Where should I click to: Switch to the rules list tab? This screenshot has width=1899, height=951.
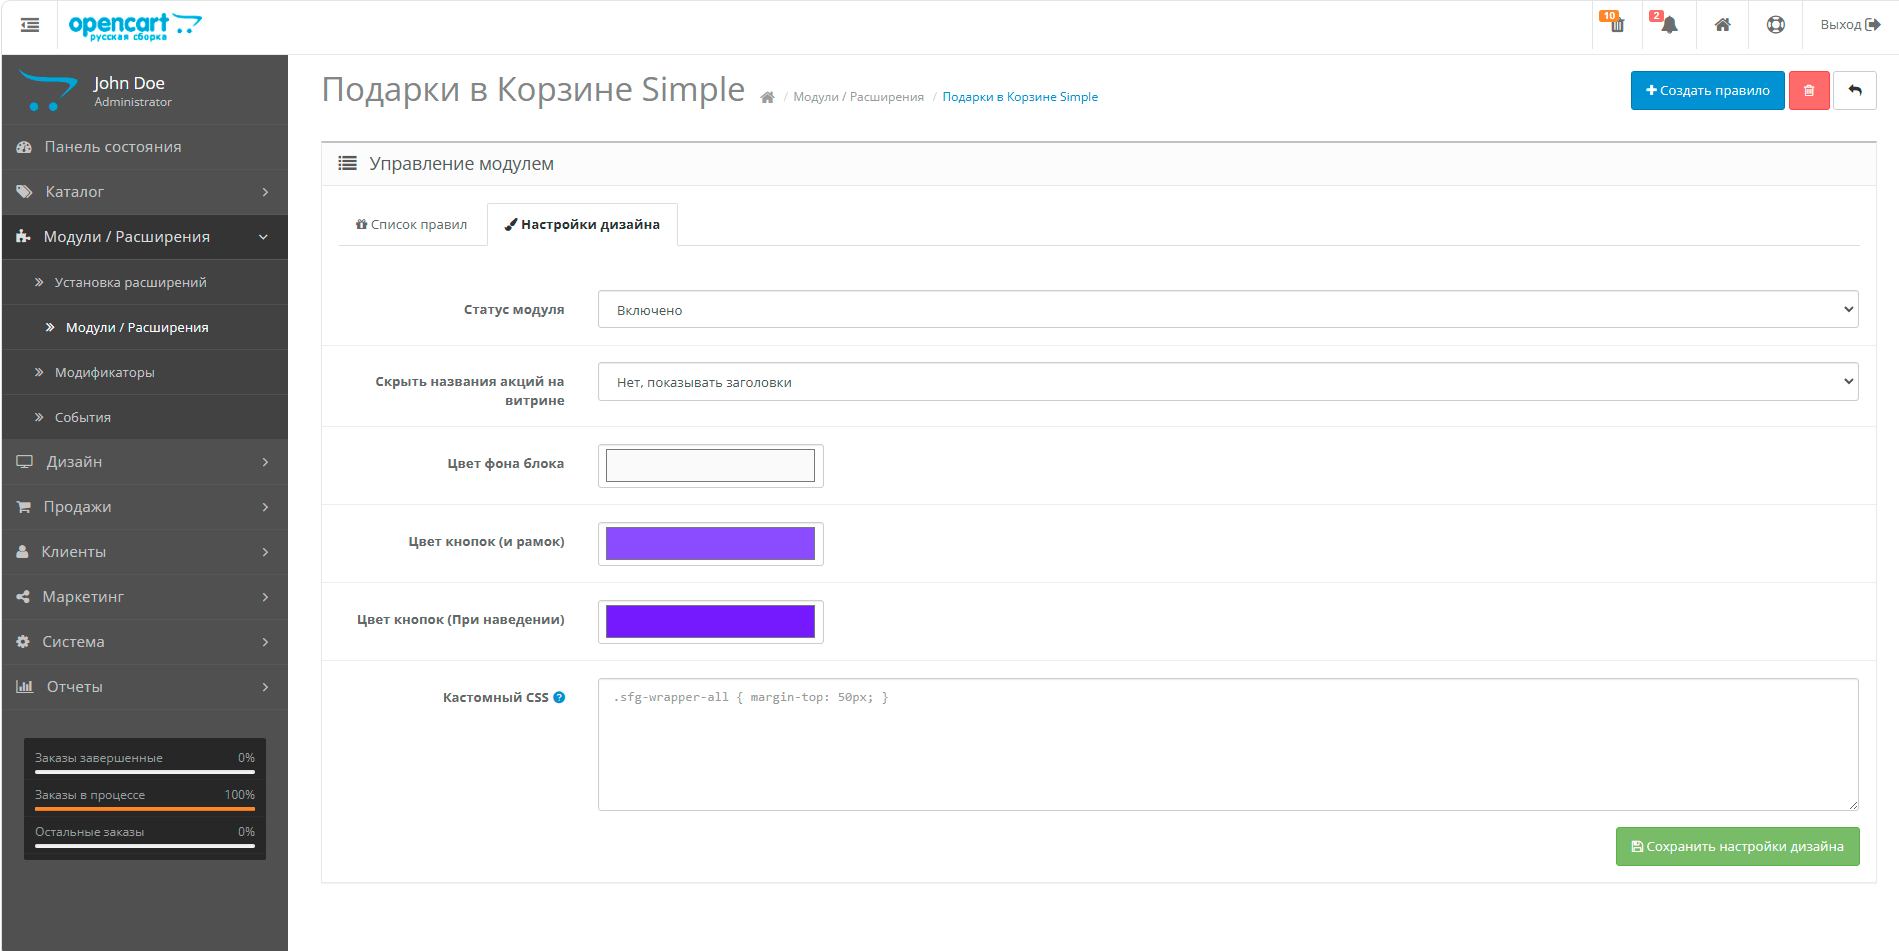(x=412, y=225)
